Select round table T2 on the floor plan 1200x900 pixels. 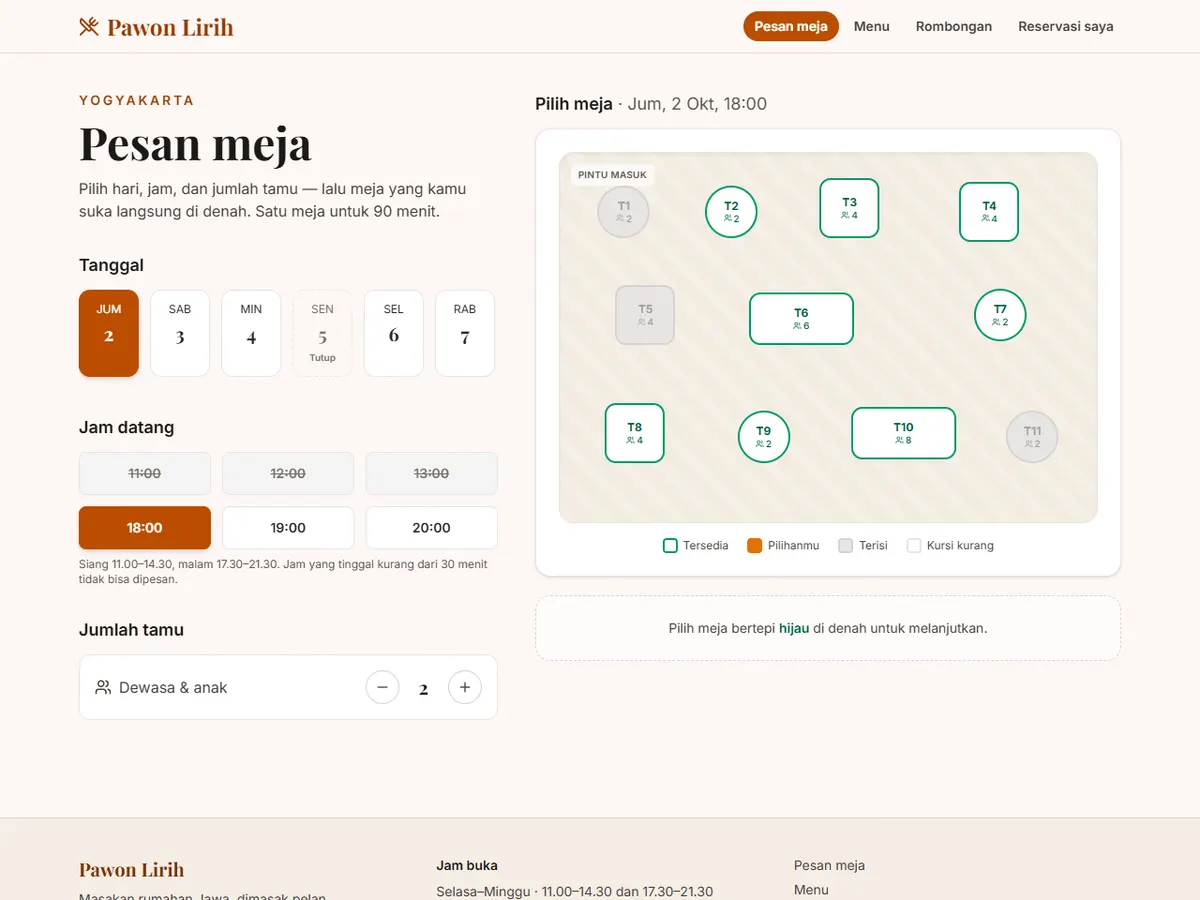[731, 212]
